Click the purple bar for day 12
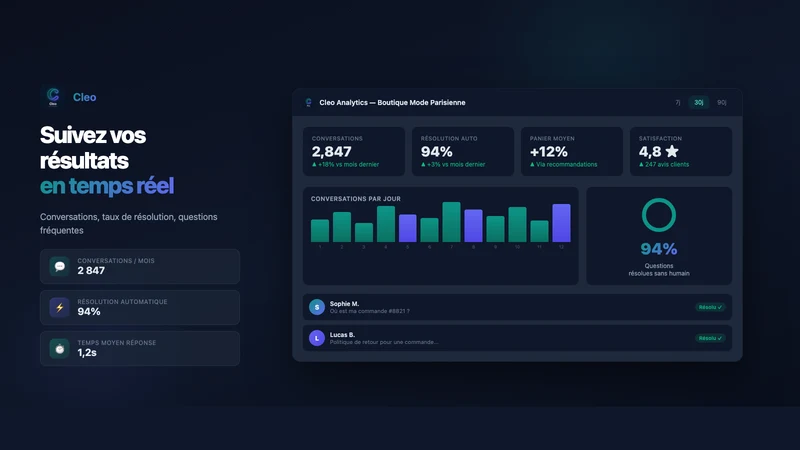800x450 pixels. 561,223
